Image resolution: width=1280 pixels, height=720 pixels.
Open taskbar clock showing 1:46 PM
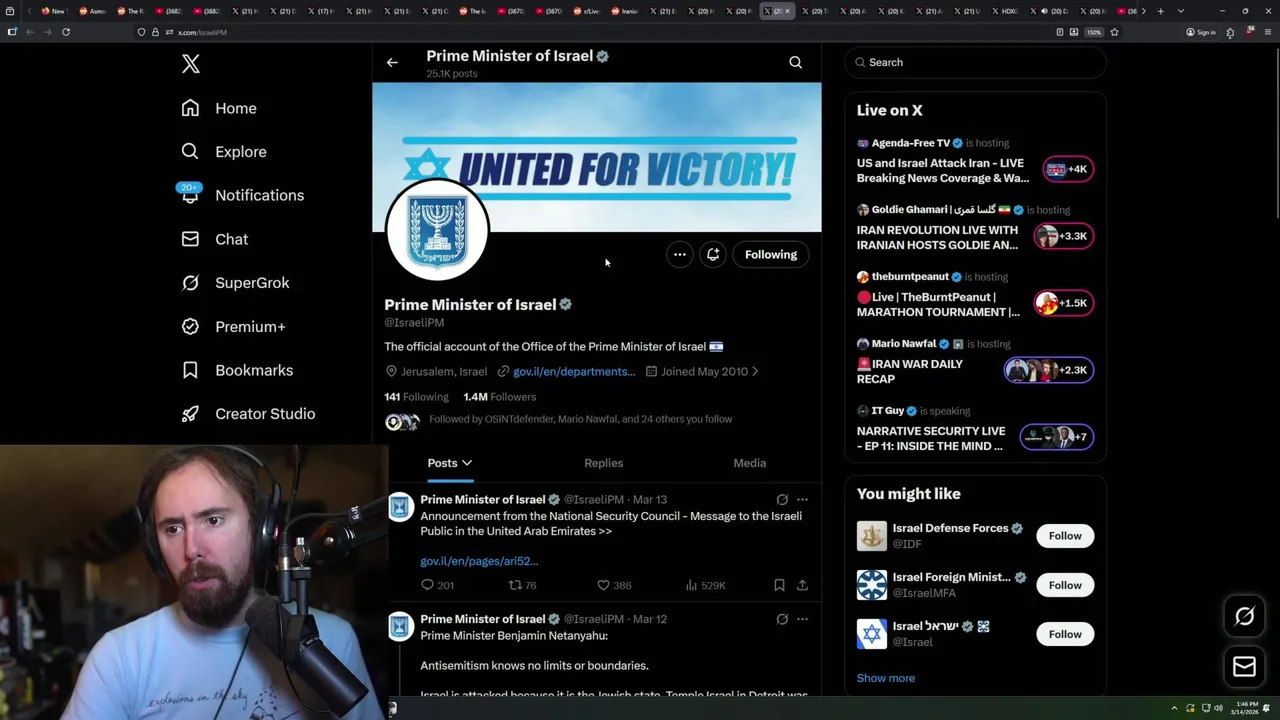point(1246,708)
